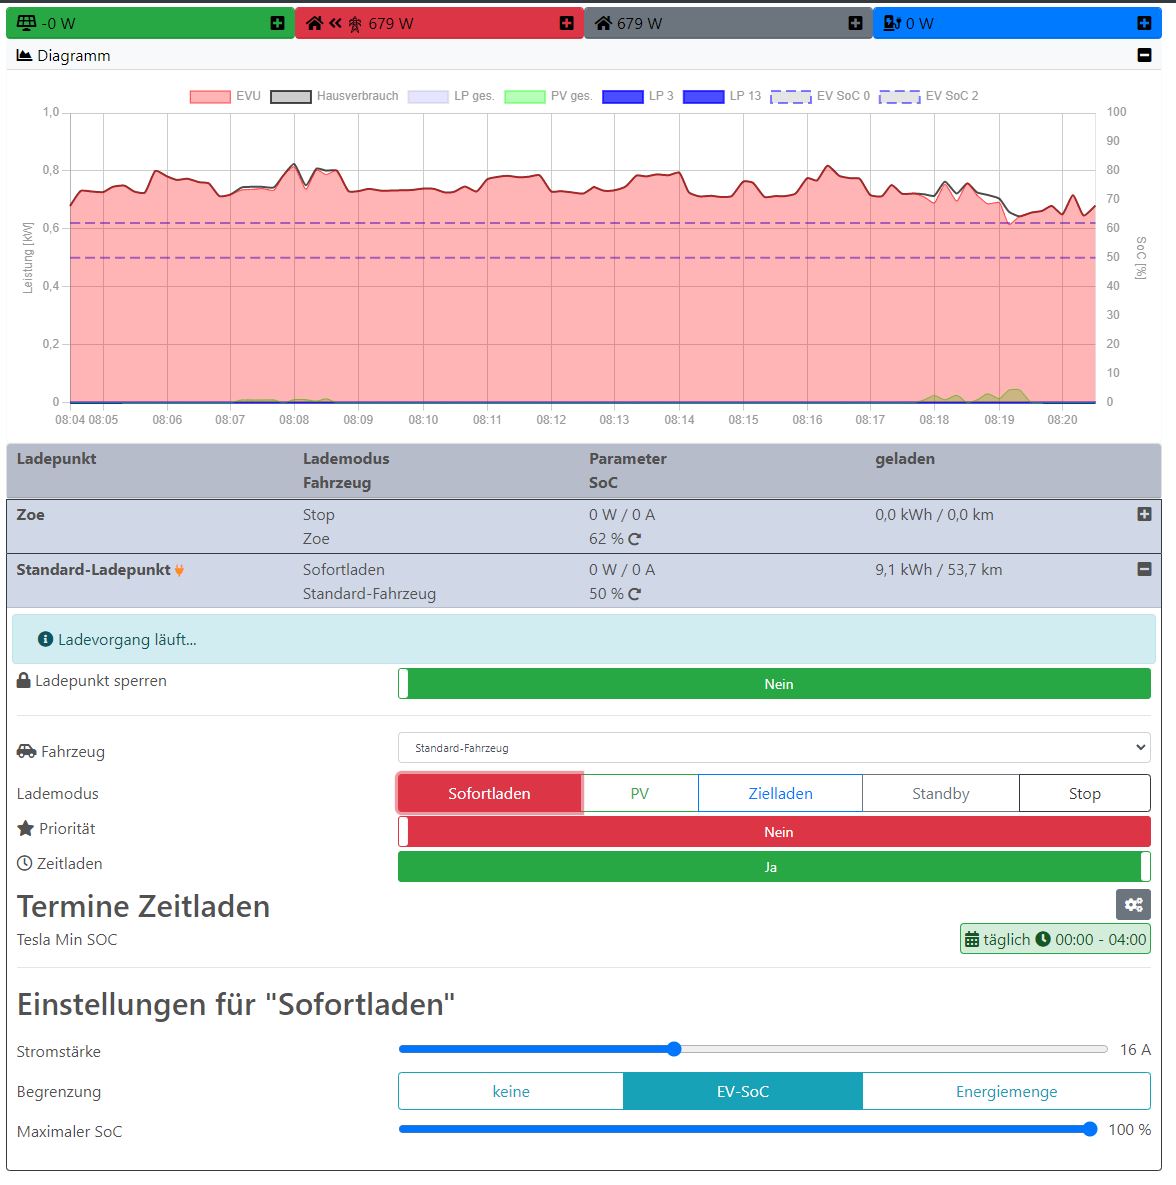The image size is (1176, 1185).
Task: Click the plug icon beside Standard-Ladepunkt
Action: click(179, 571)
